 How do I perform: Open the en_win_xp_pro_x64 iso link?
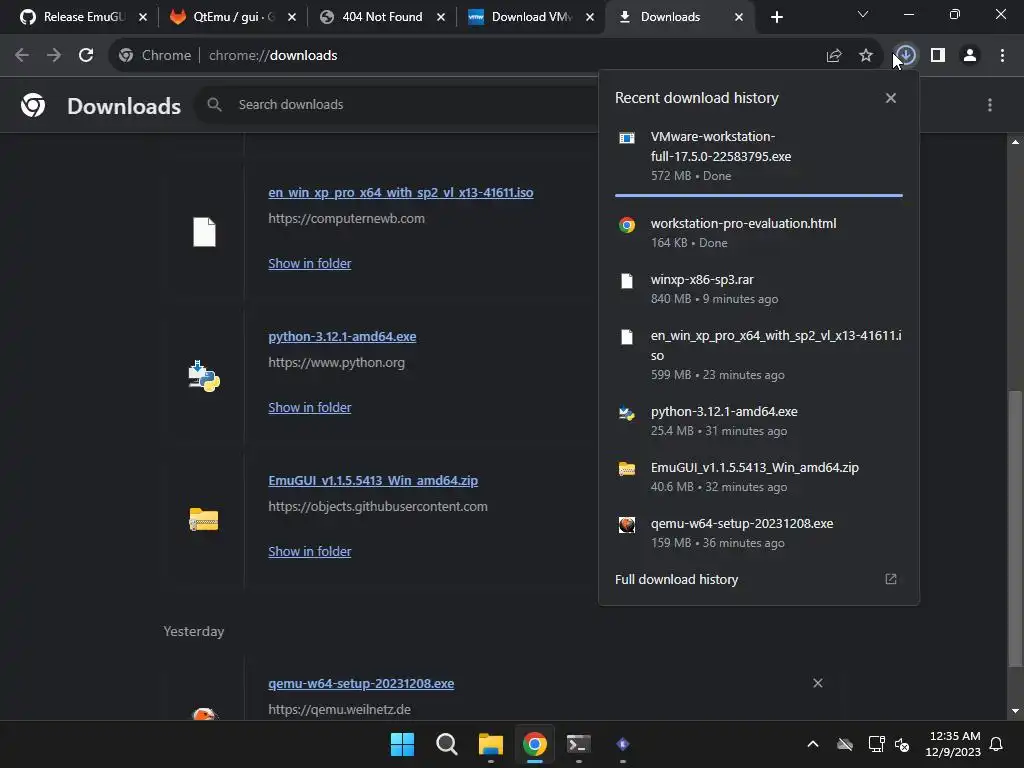400,193
